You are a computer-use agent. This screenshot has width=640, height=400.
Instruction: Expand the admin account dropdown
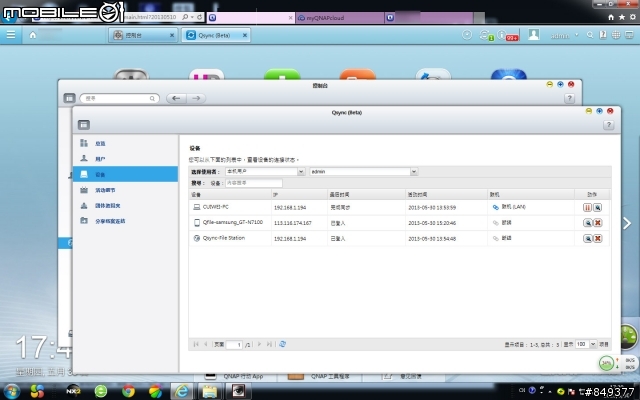[x=577, y=35]
